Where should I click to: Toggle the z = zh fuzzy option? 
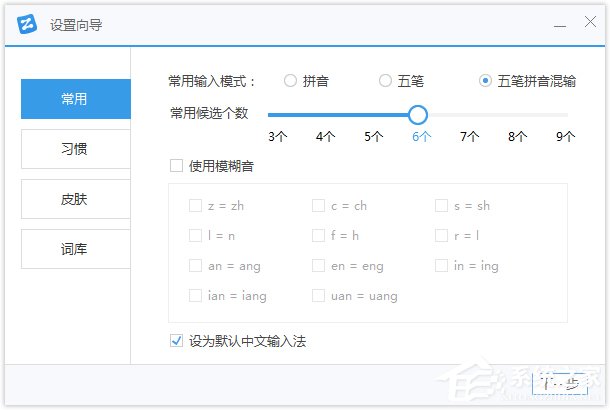(195, 206)
